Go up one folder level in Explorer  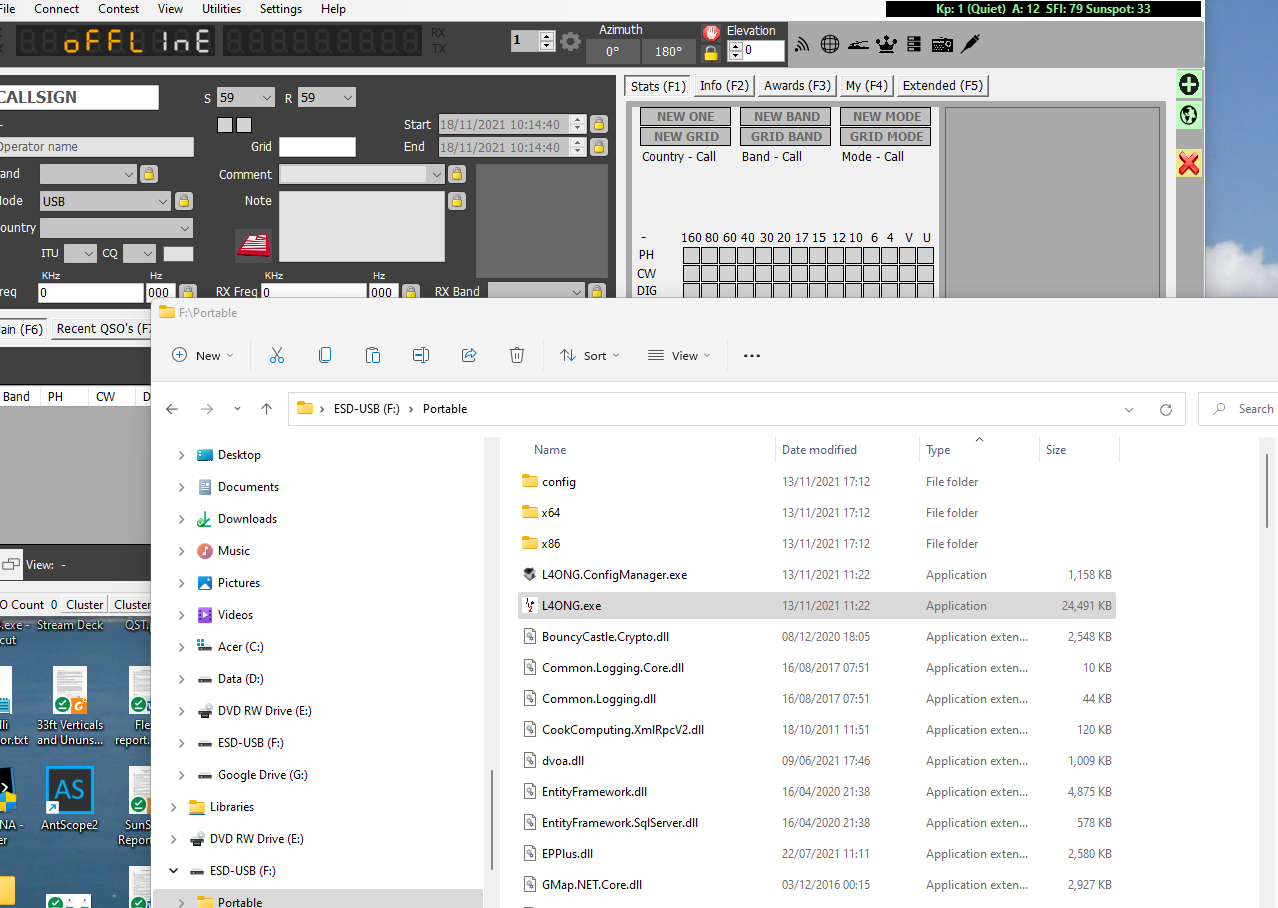coord(266,409)
